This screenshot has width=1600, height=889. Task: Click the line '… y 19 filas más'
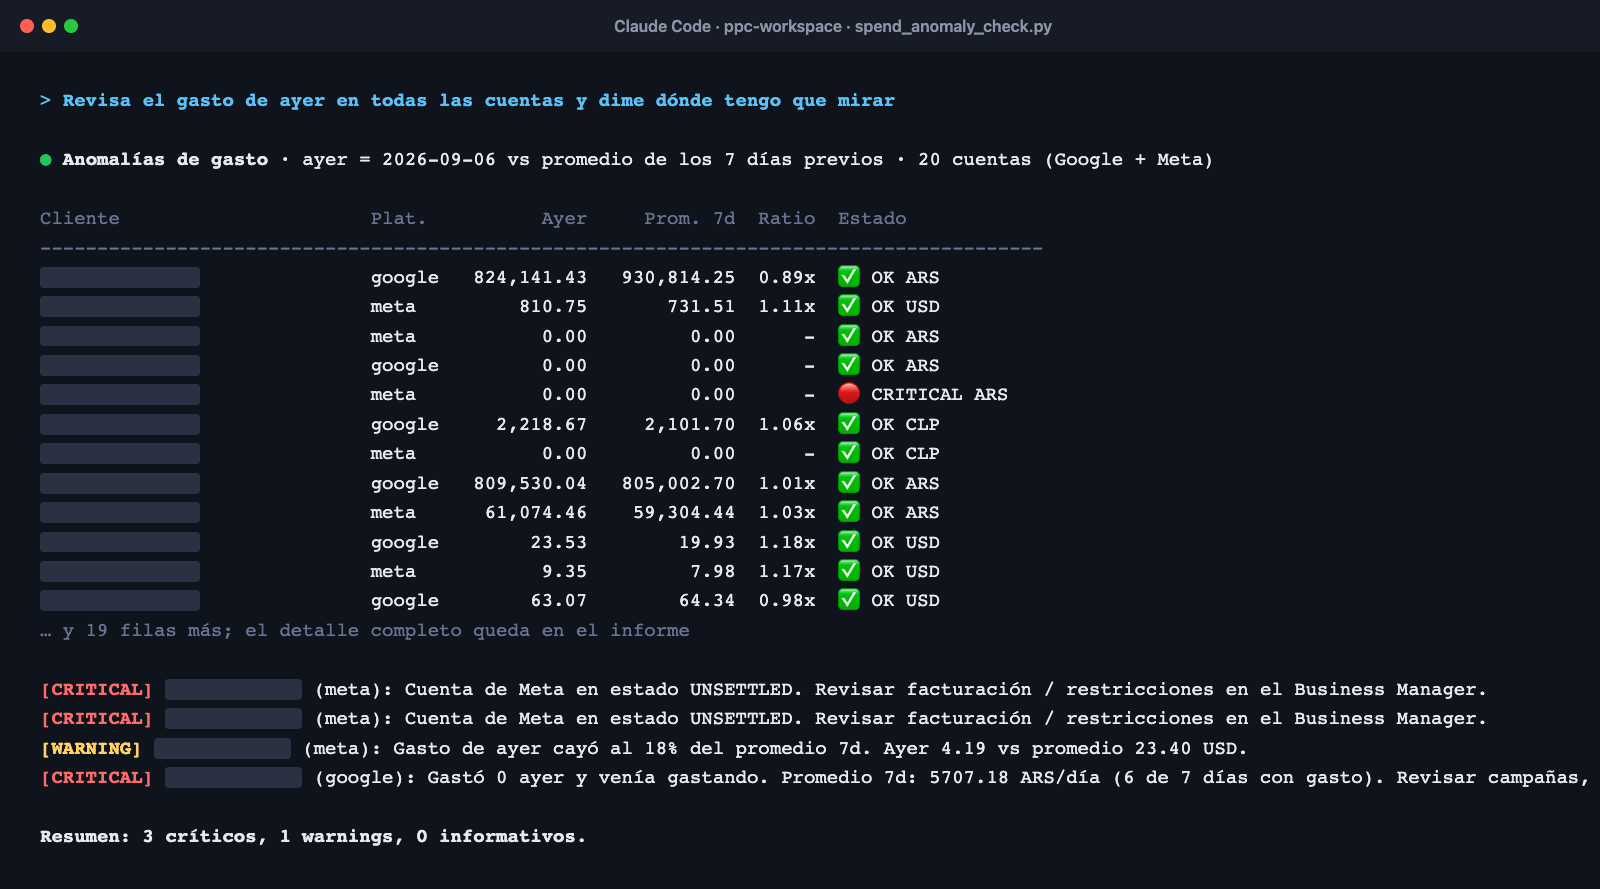coord(364,630)
